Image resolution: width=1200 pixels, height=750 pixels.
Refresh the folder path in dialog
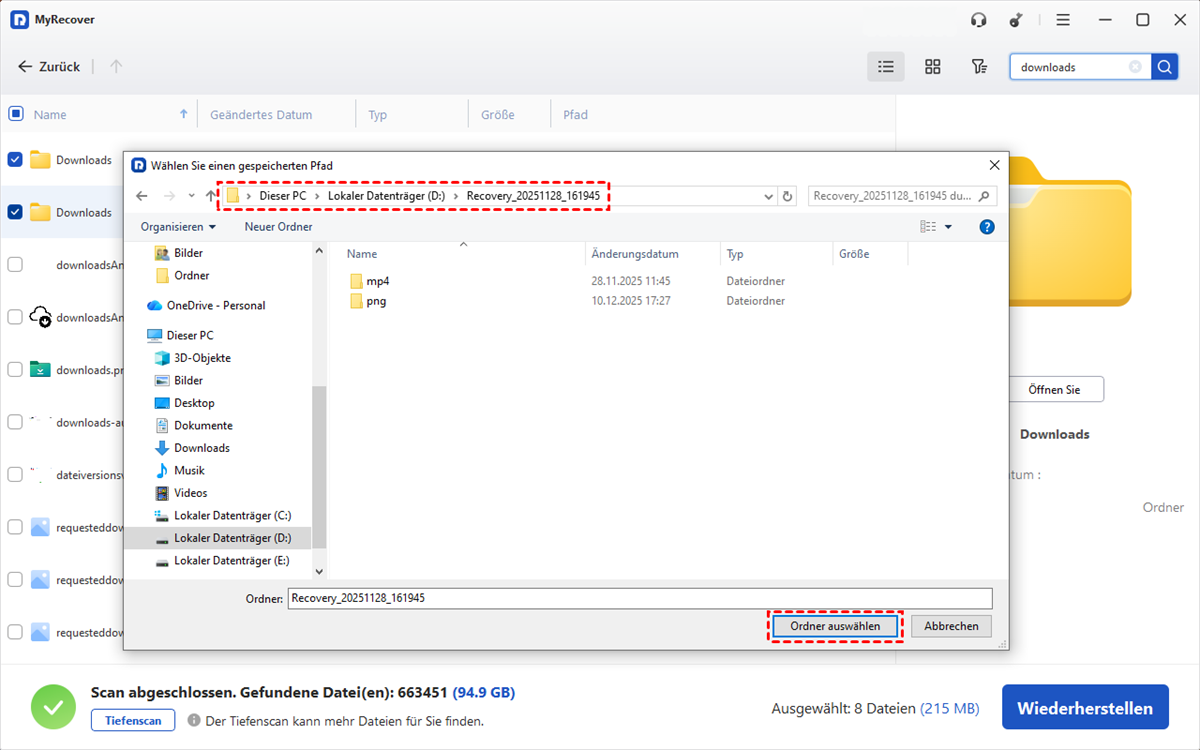pyautogui.click(x=788, y=197)
